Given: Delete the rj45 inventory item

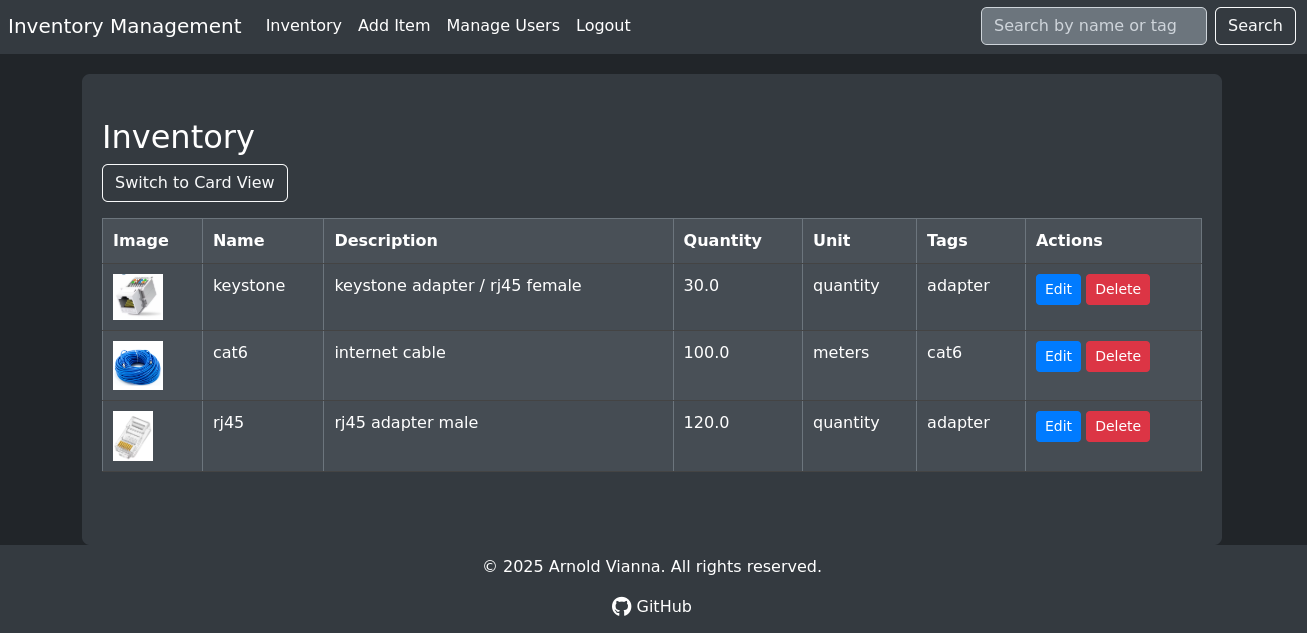Looking at the screenshot, I should 1117,426.
